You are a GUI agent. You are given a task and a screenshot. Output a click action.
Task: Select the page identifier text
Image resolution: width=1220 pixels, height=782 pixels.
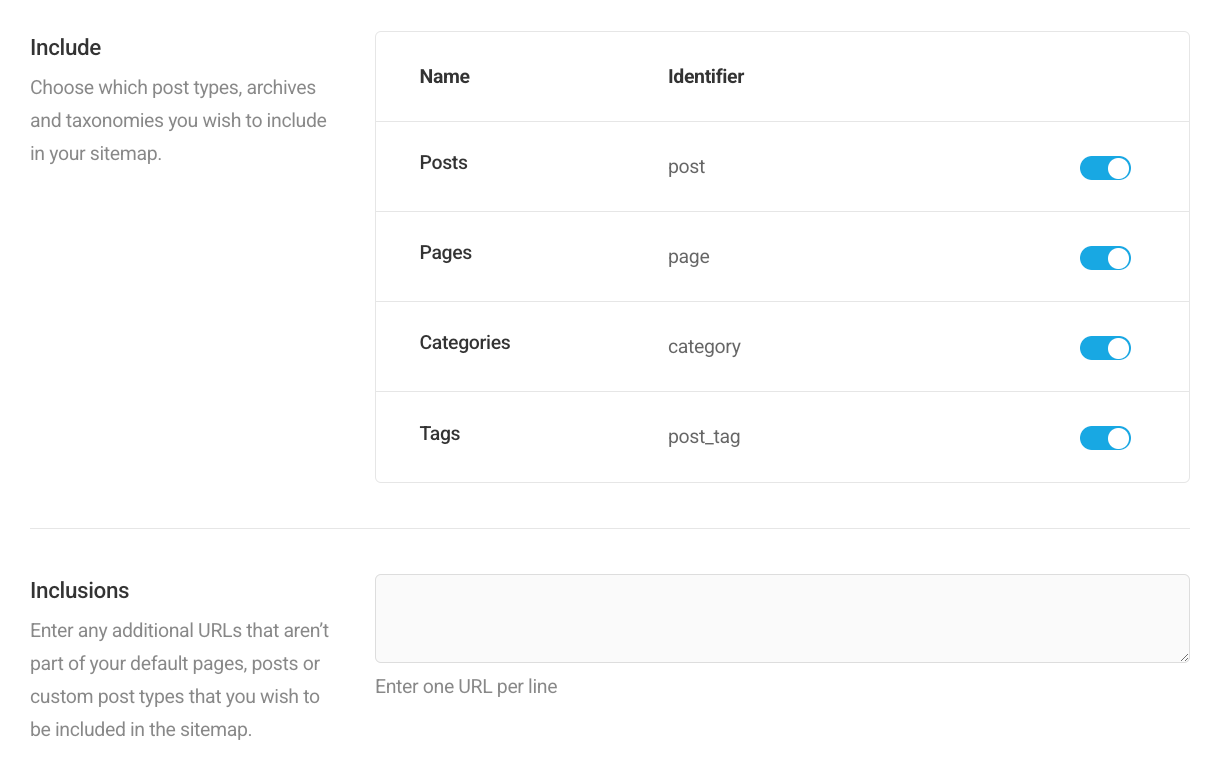688,258
